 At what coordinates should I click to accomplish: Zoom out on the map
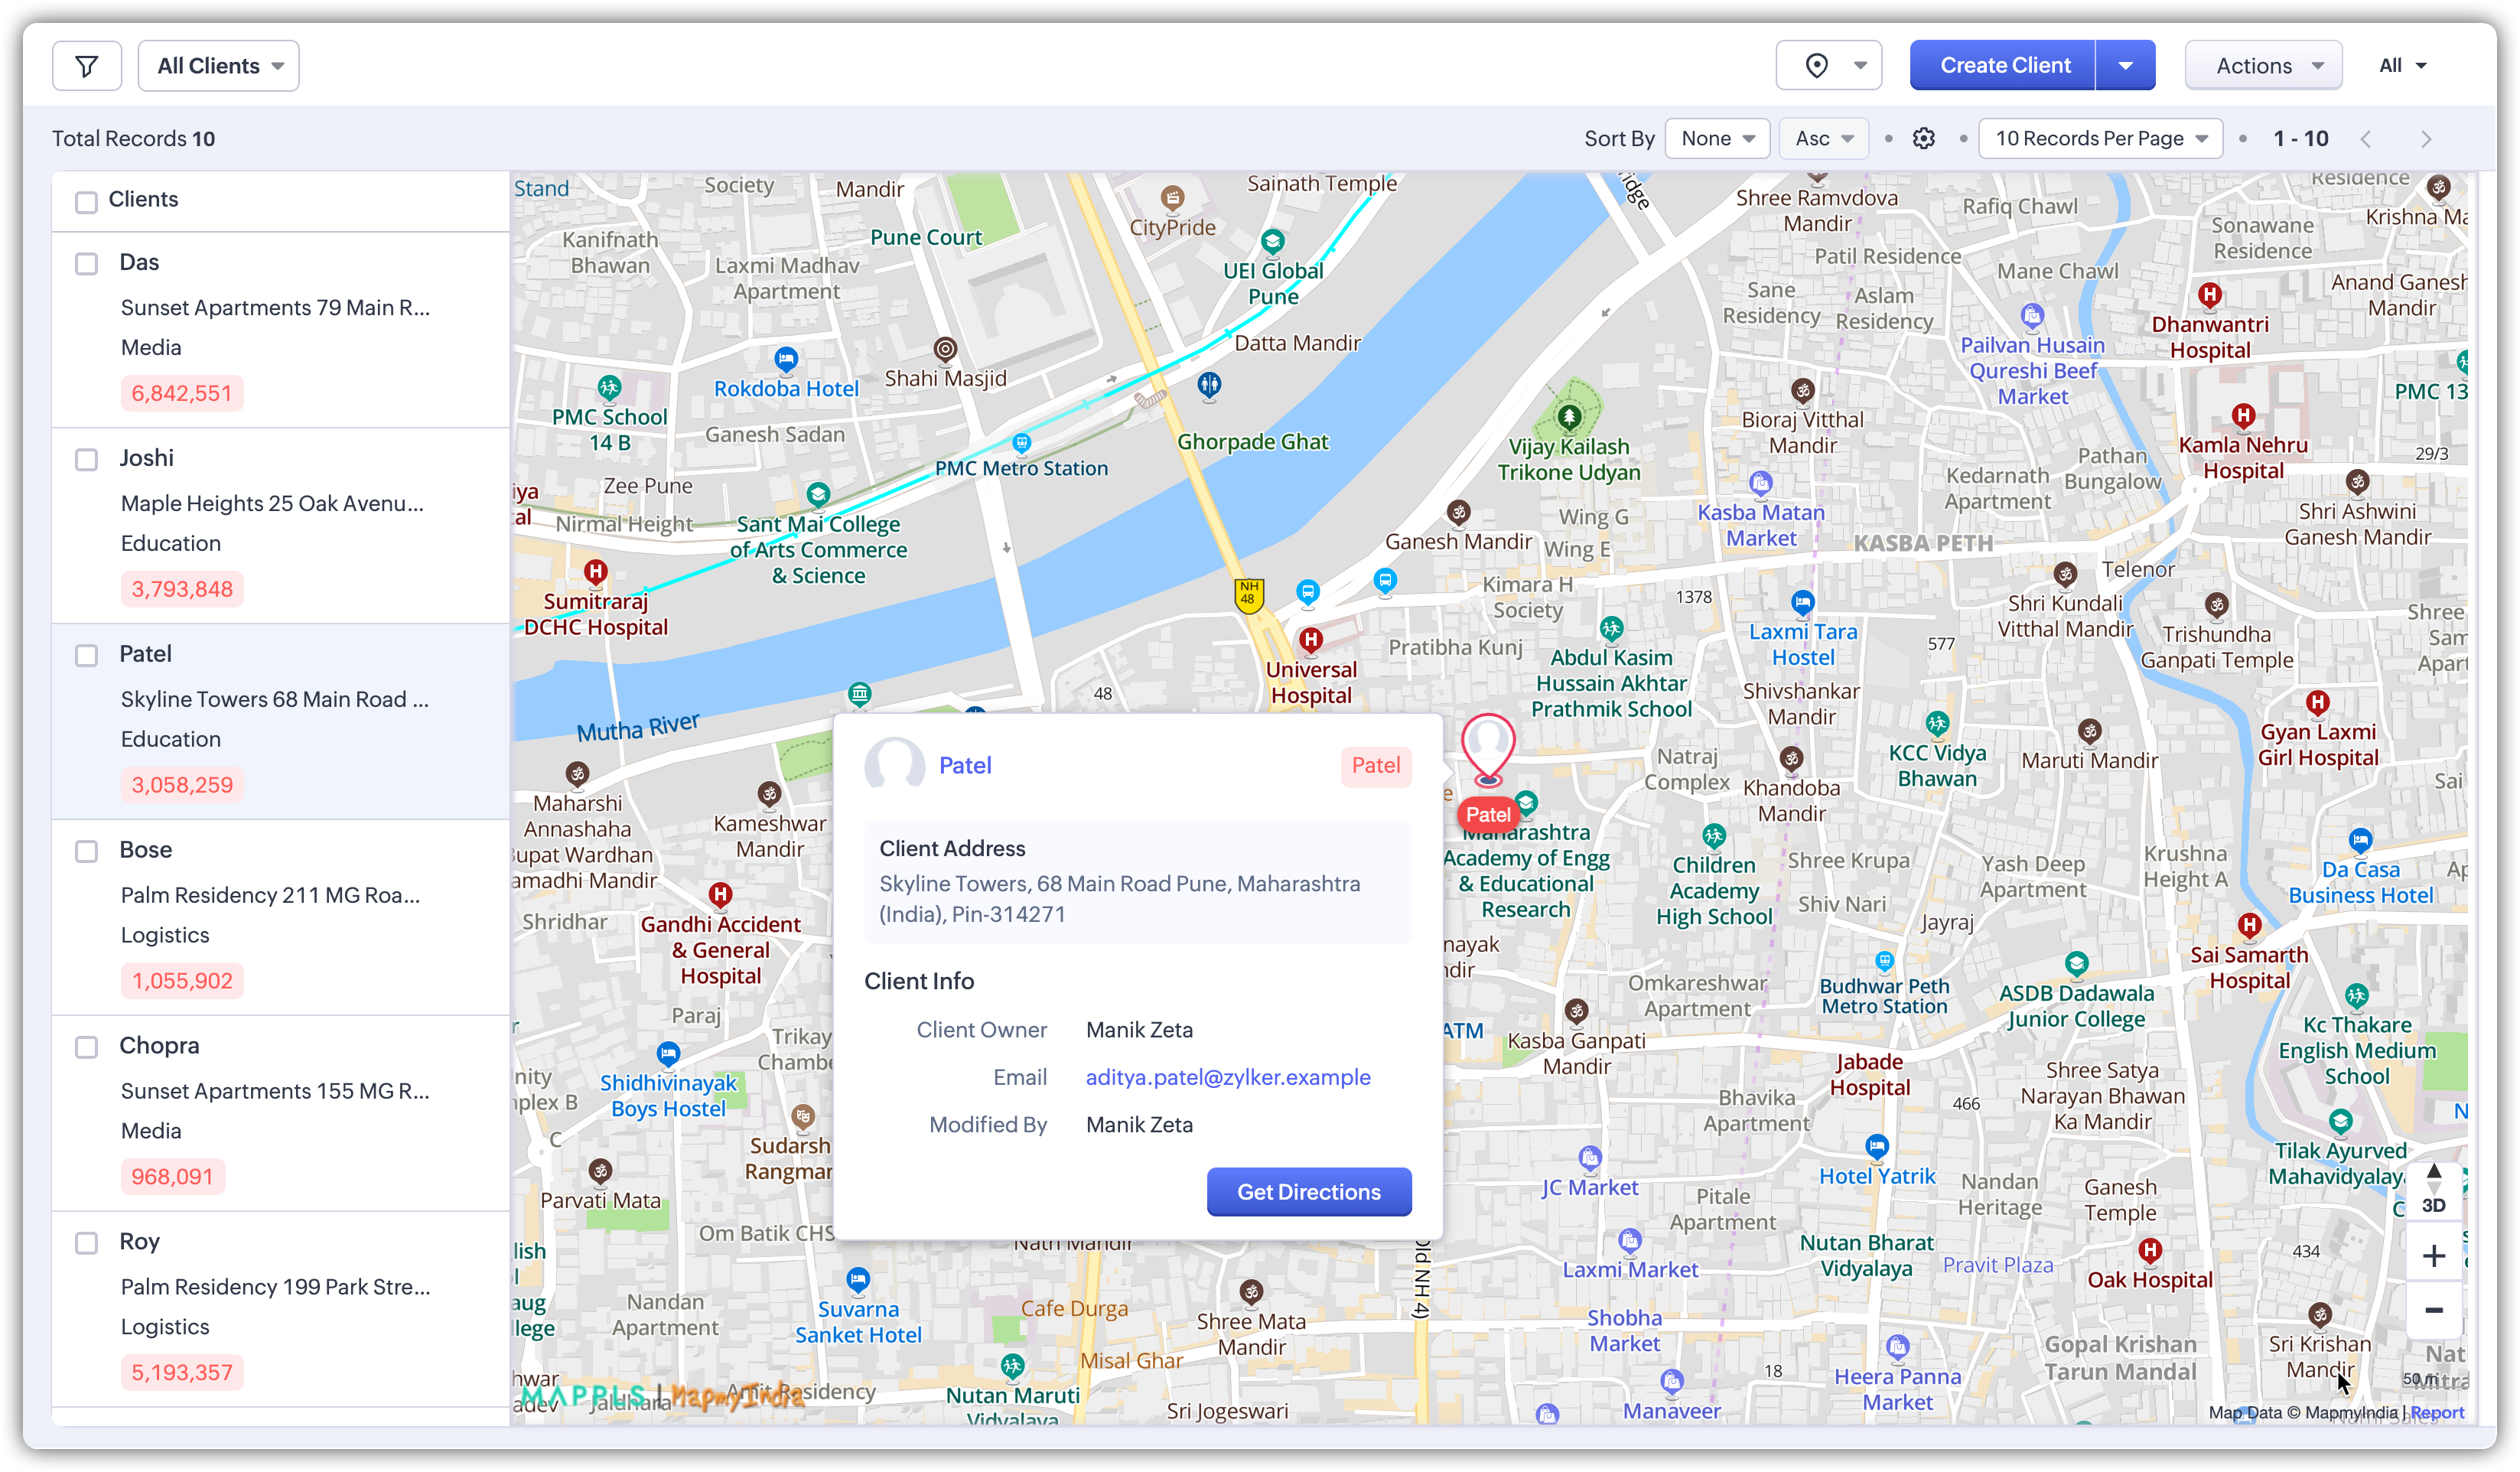pos(2433,1310)
